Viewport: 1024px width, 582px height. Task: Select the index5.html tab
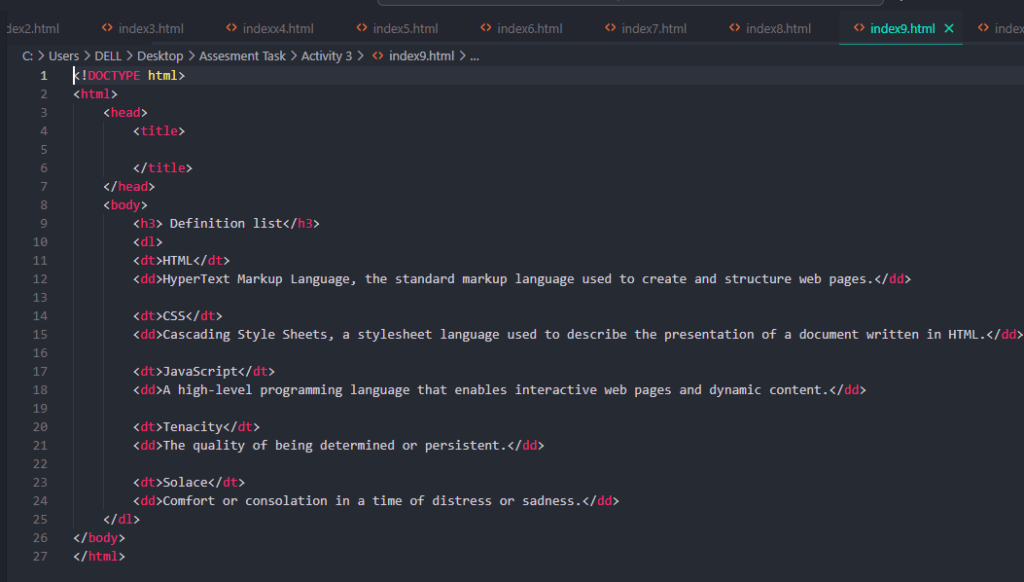coord(405,29)
